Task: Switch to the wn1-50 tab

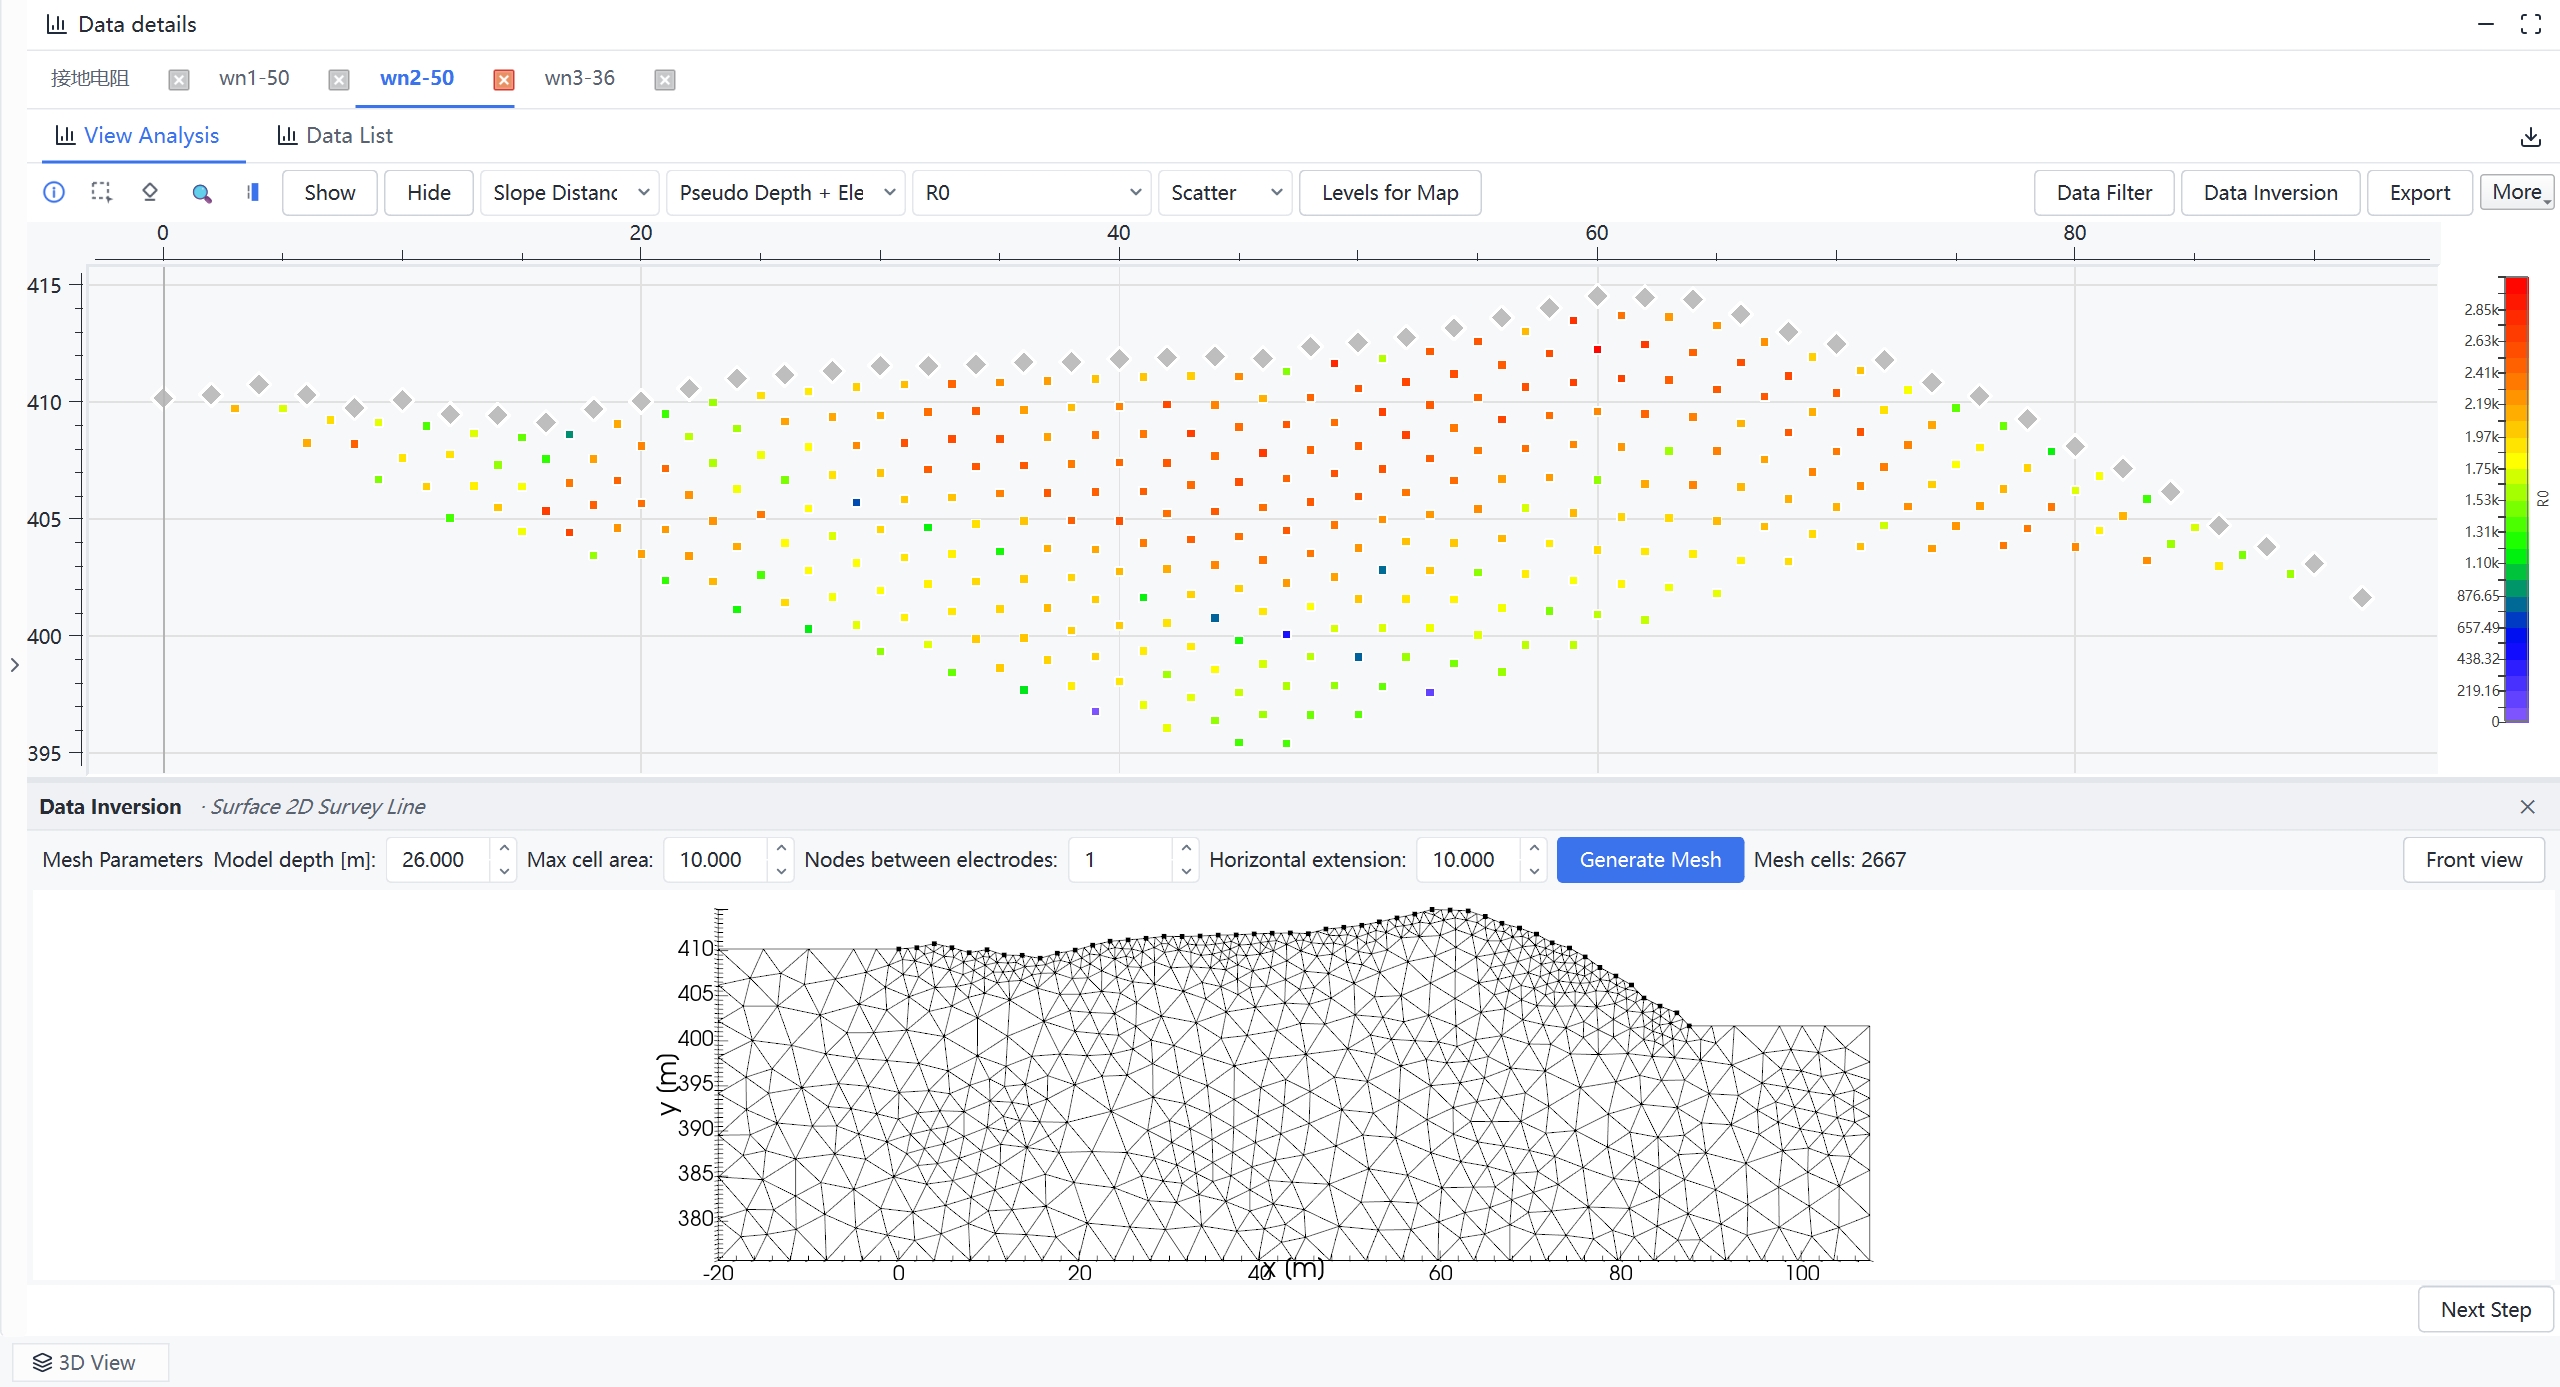Action: click(x=254, y=78)
